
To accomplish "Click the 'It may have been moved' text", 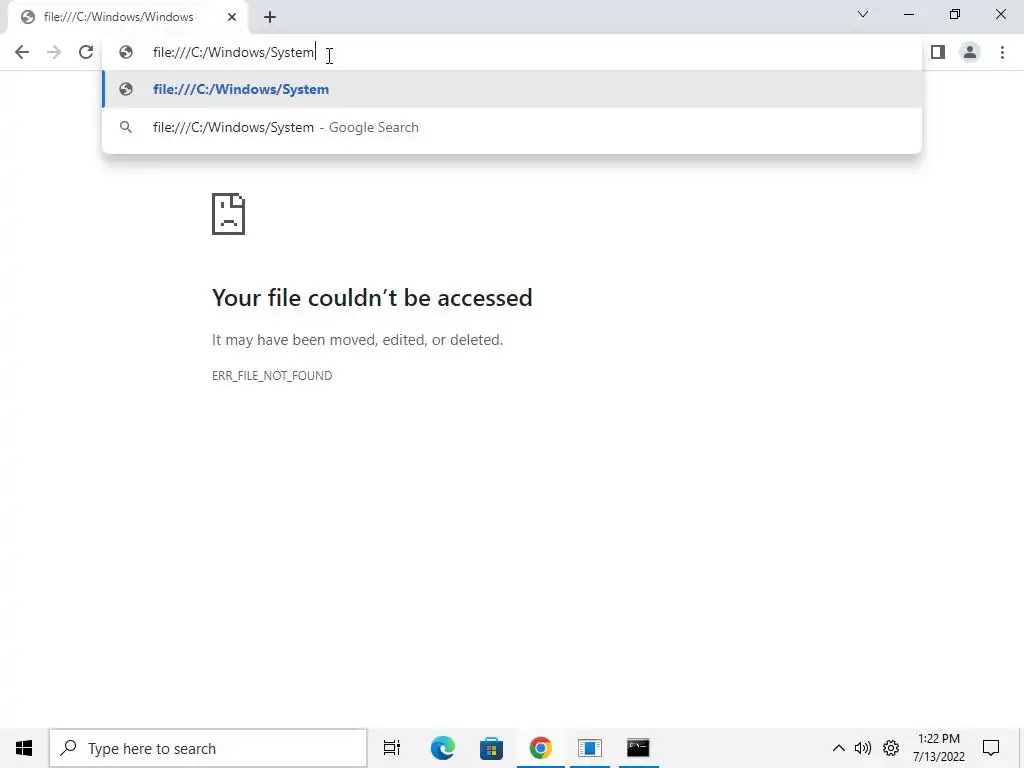I will pos(357,340).
